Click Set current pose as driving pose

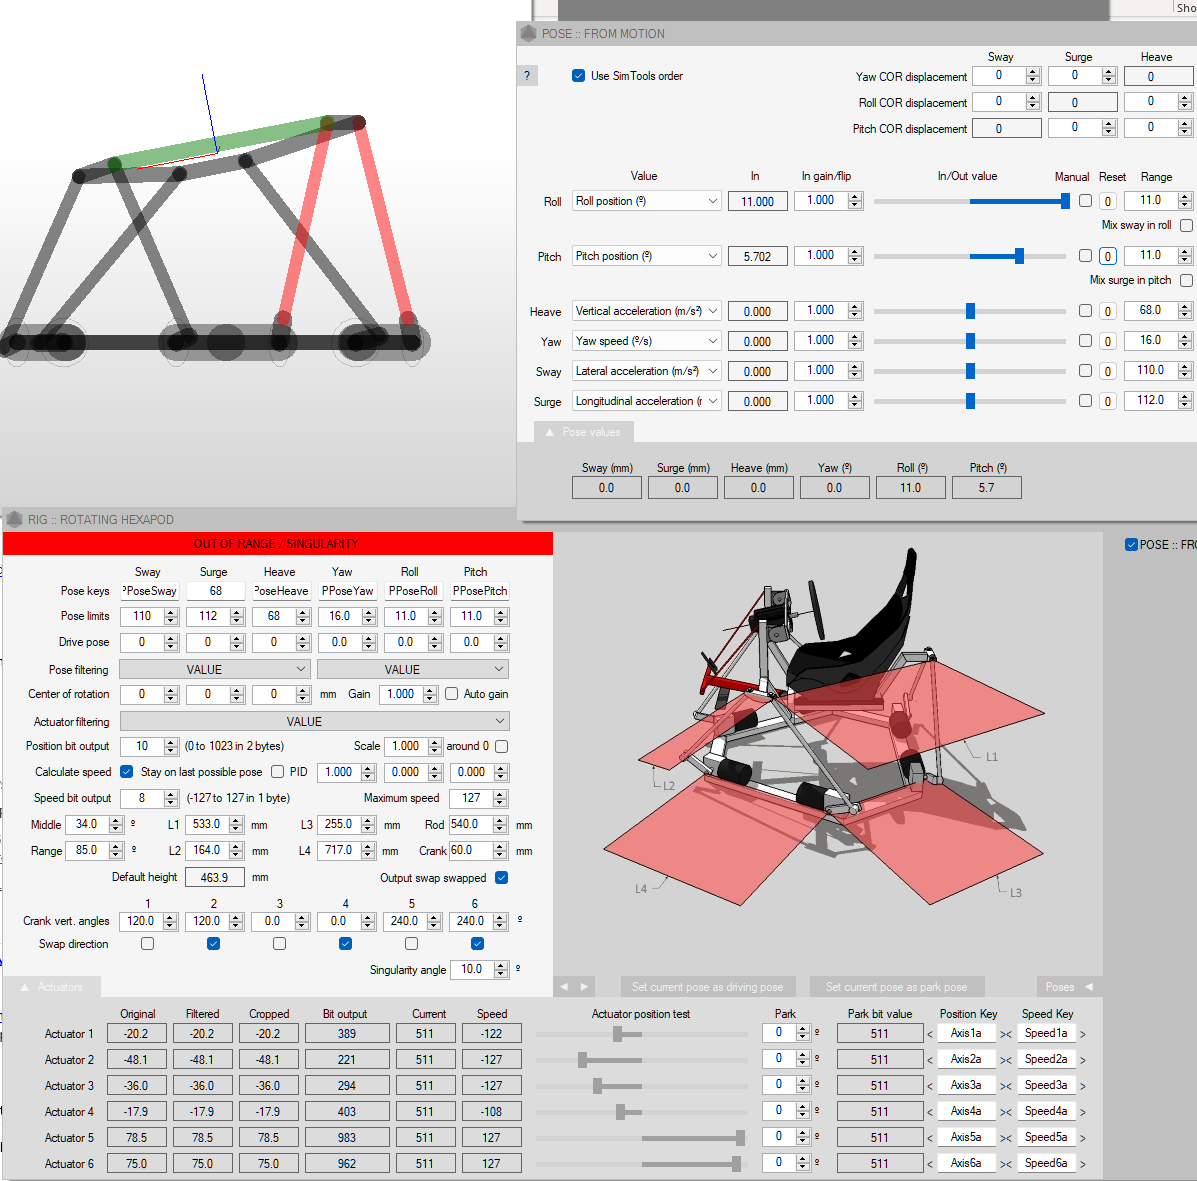coord(707,987)
